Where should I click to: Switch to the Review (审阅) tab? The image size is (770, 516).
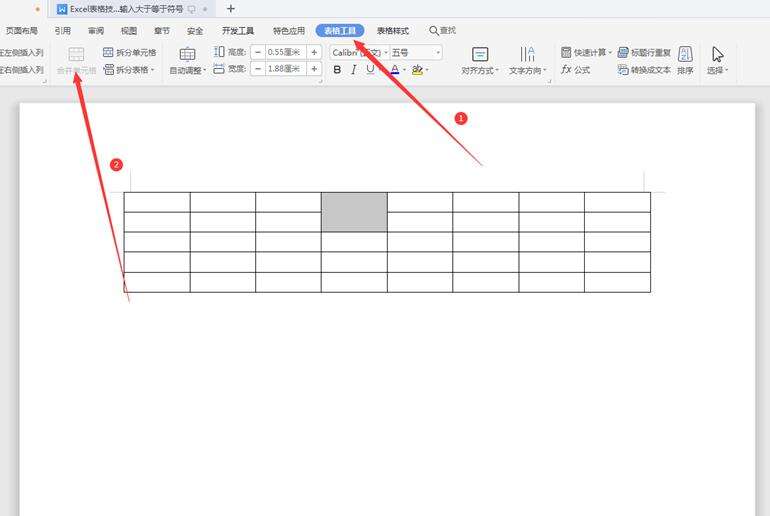96,30
